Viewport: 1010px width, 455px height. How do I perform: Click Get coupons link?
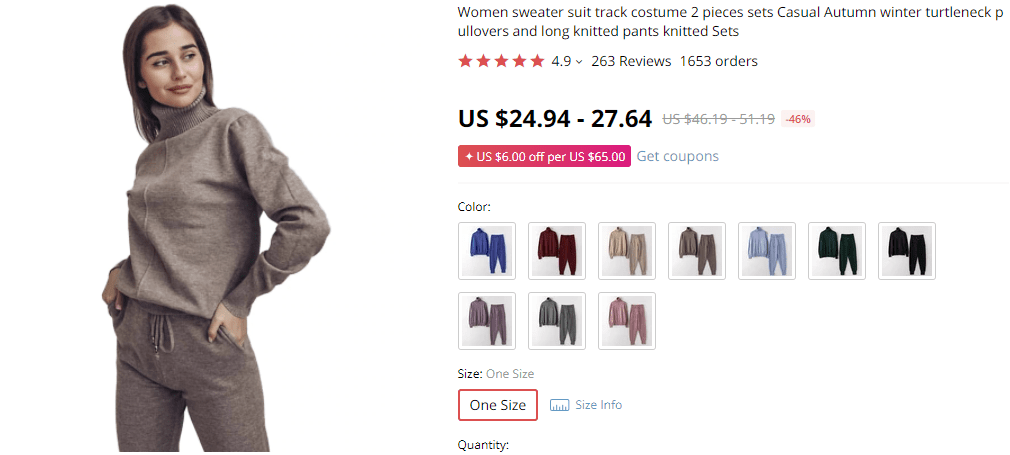coord(678,156)
